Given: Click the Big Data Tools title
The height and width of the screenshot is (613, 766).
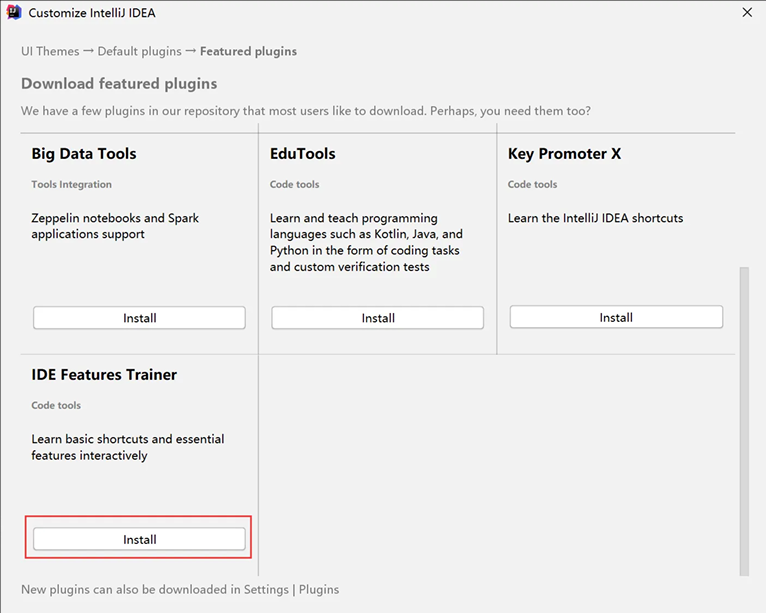Looking at the screenshot, I should pos(84,154).
